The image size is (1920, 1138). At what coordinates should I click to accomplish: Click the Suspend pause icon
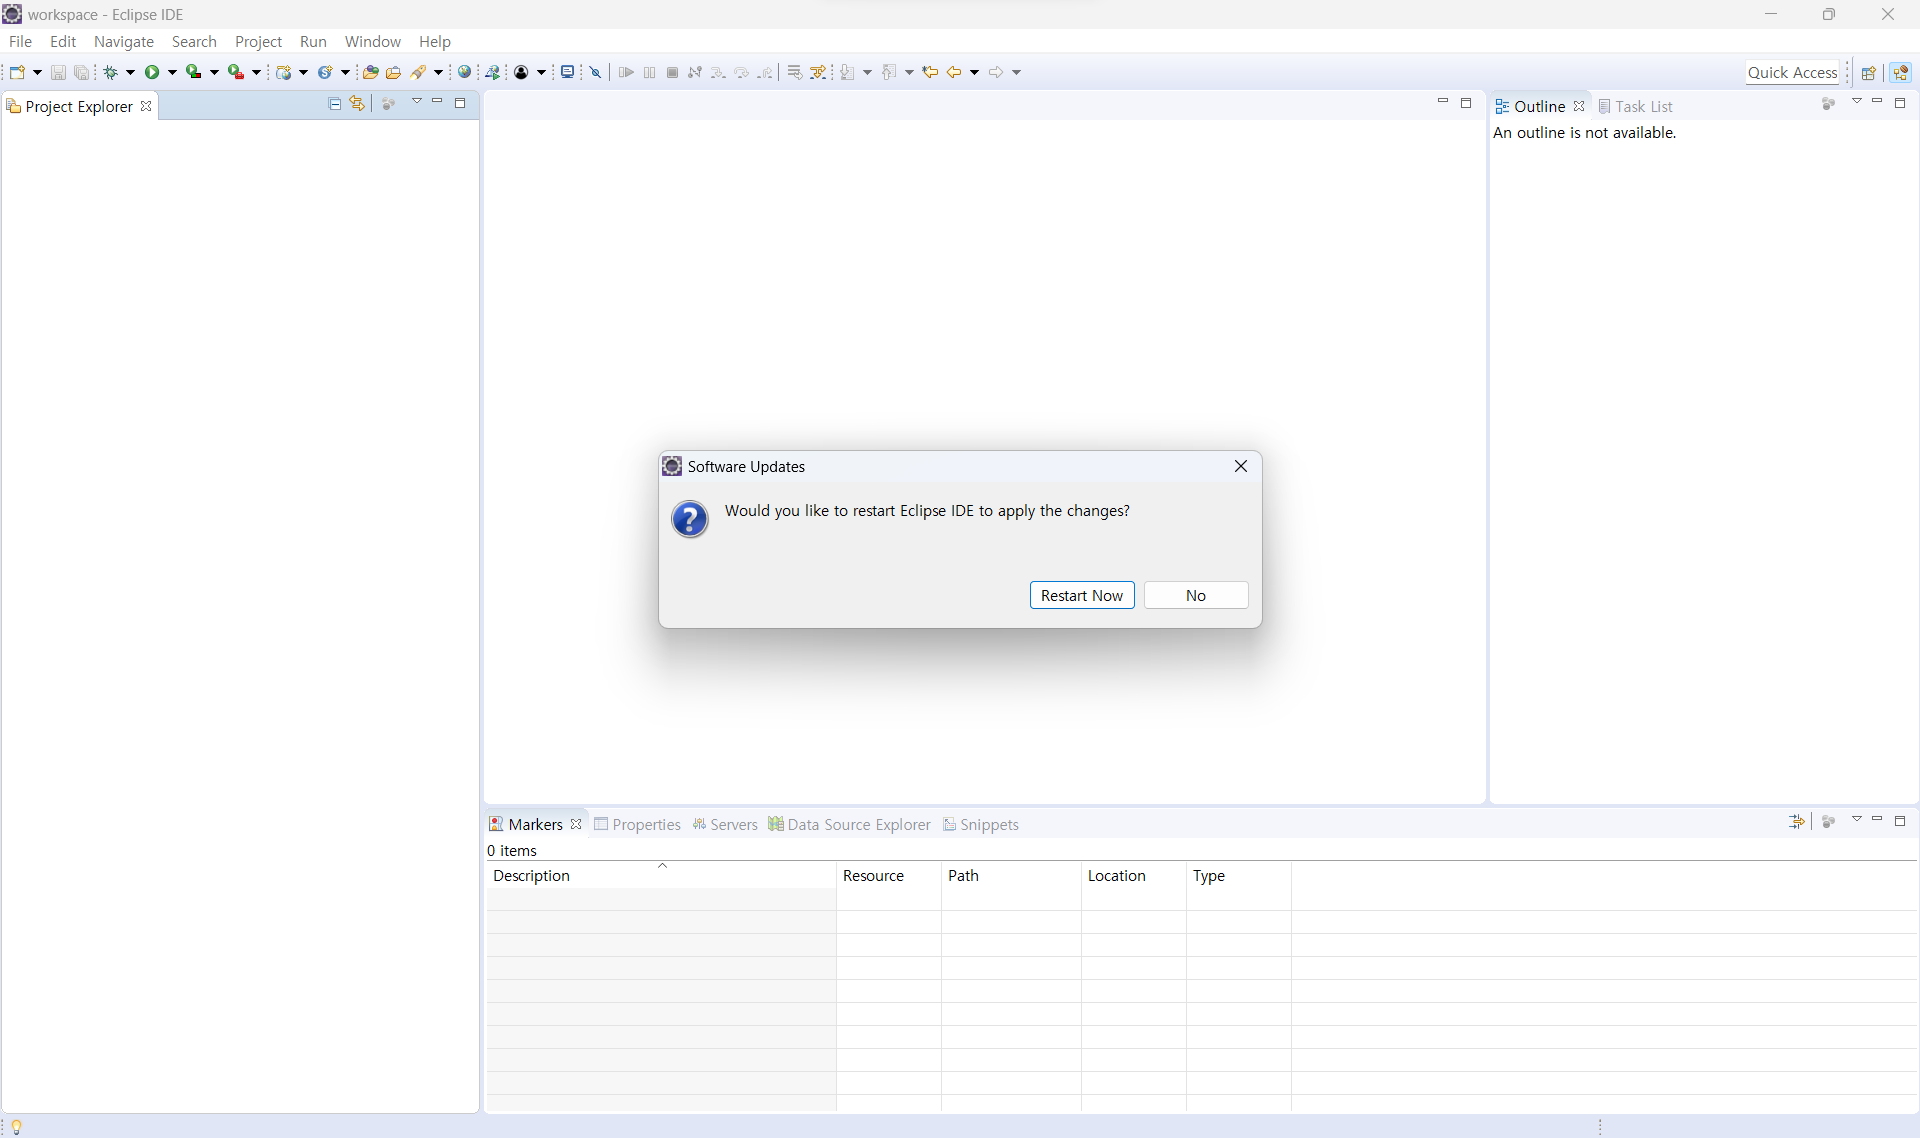tap(650, 72)
